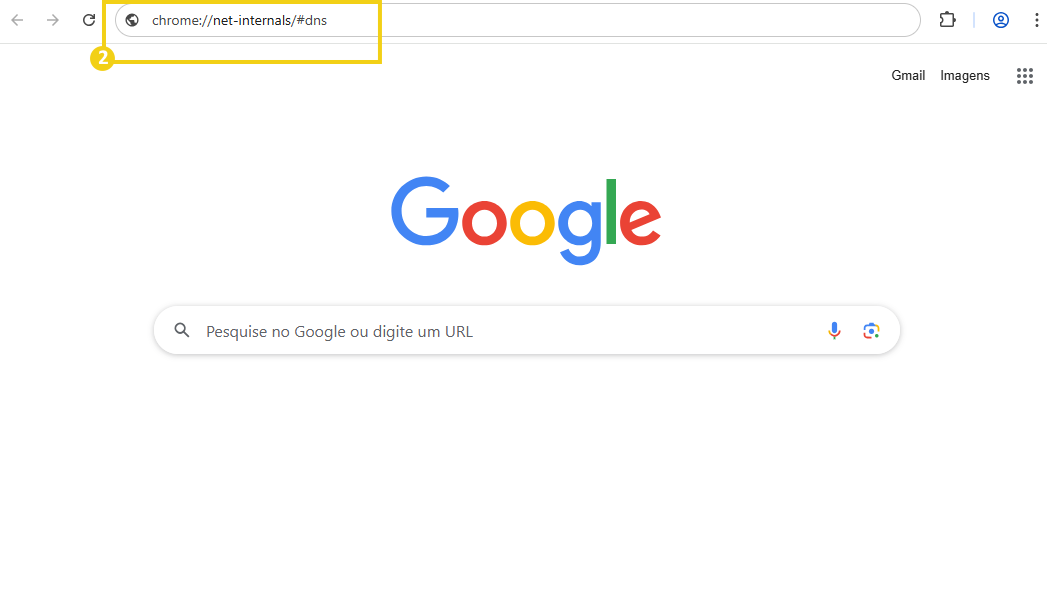Click the yellow step 2 badge
The width and height of the screenshot is (1047, 613).
click(102, 58)
